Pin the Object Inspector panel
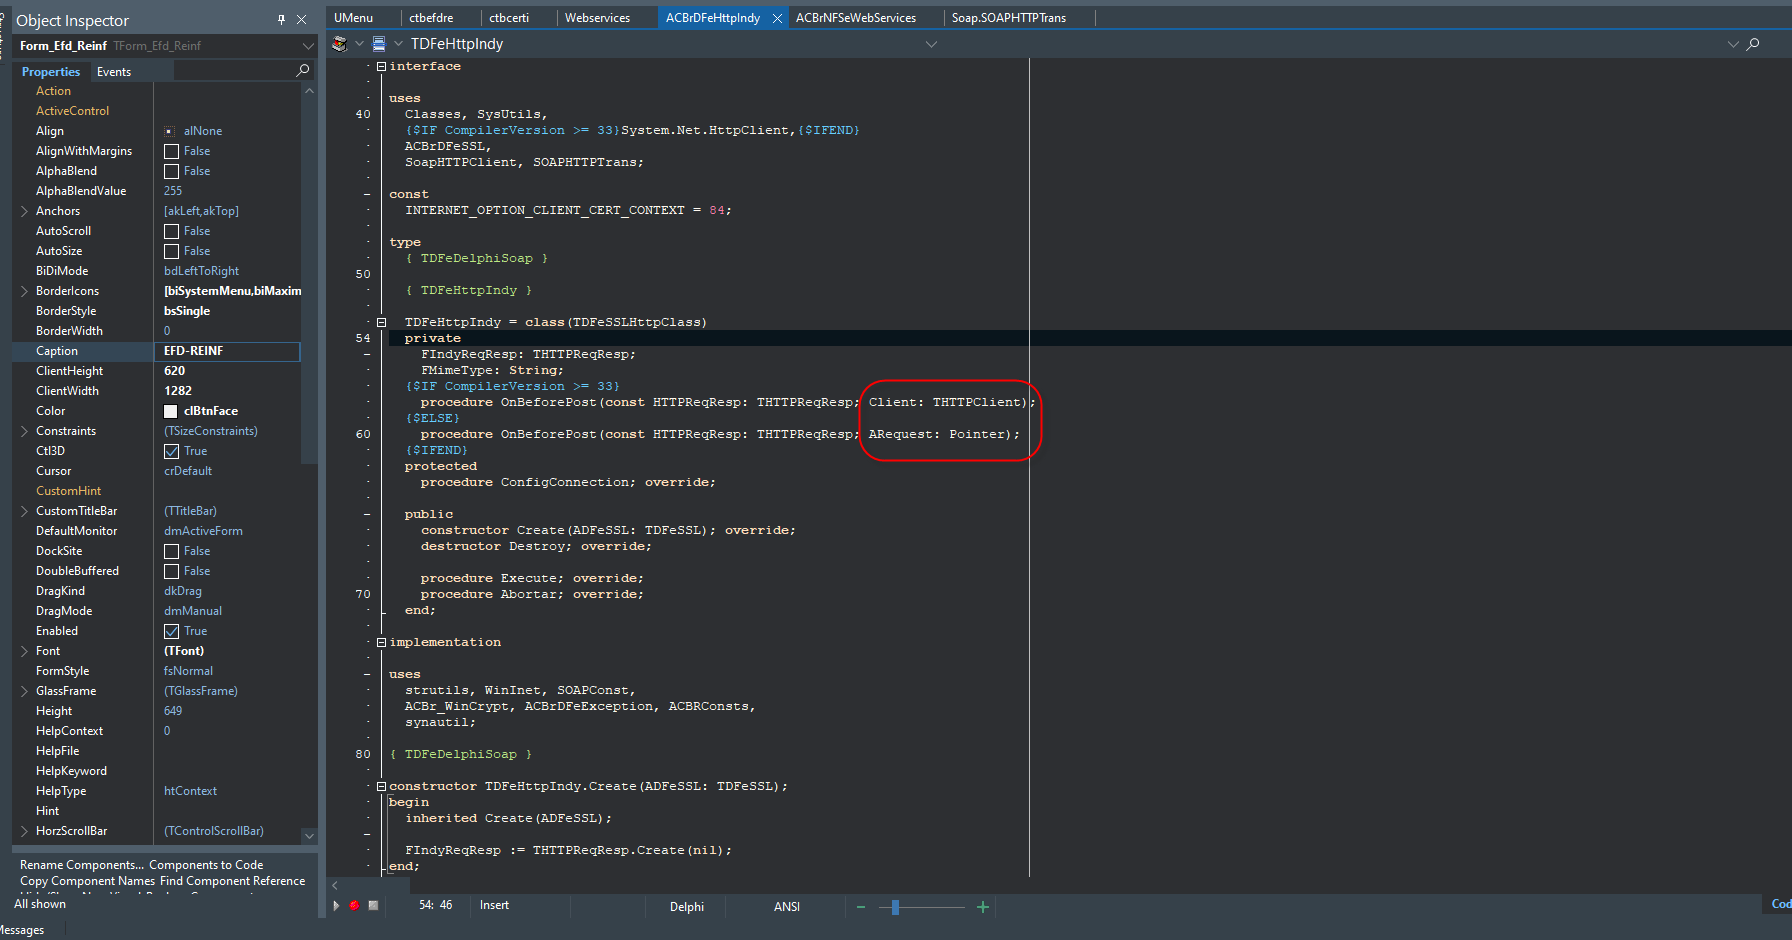The height and width of the screenshot is (940, 1792). [281, 20]
